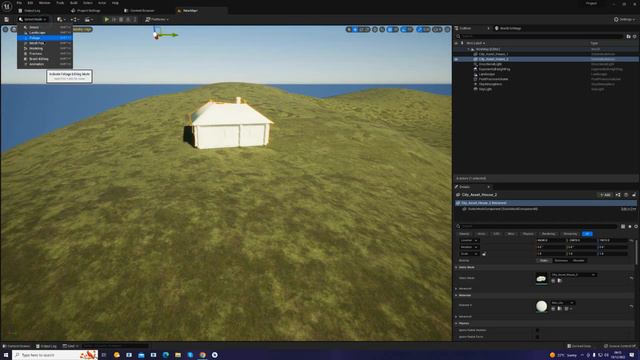
Task: Choose Landscape in the mode menu
Action: click(x=44, y=33)
